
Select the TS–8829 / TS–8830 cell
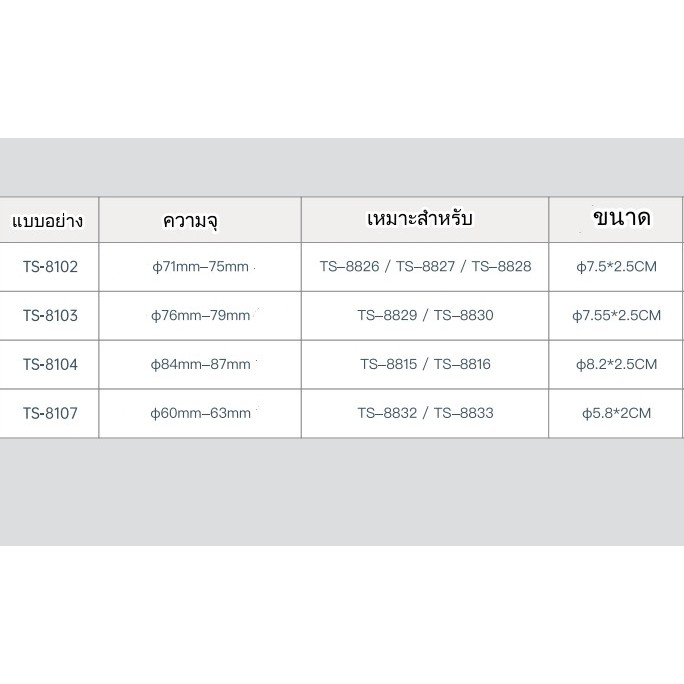(425, 316)
